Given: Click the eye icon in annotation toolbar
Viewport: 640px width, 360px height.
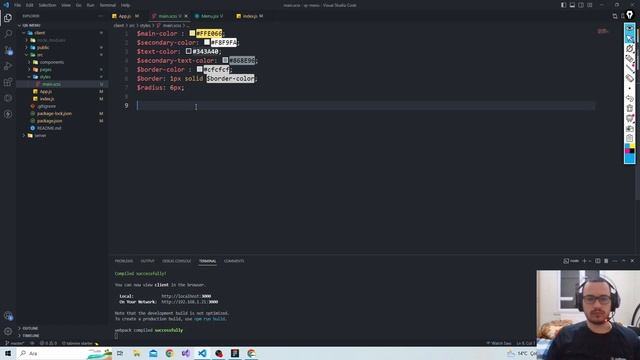Looking at the screenshot, I should [630, 28].
